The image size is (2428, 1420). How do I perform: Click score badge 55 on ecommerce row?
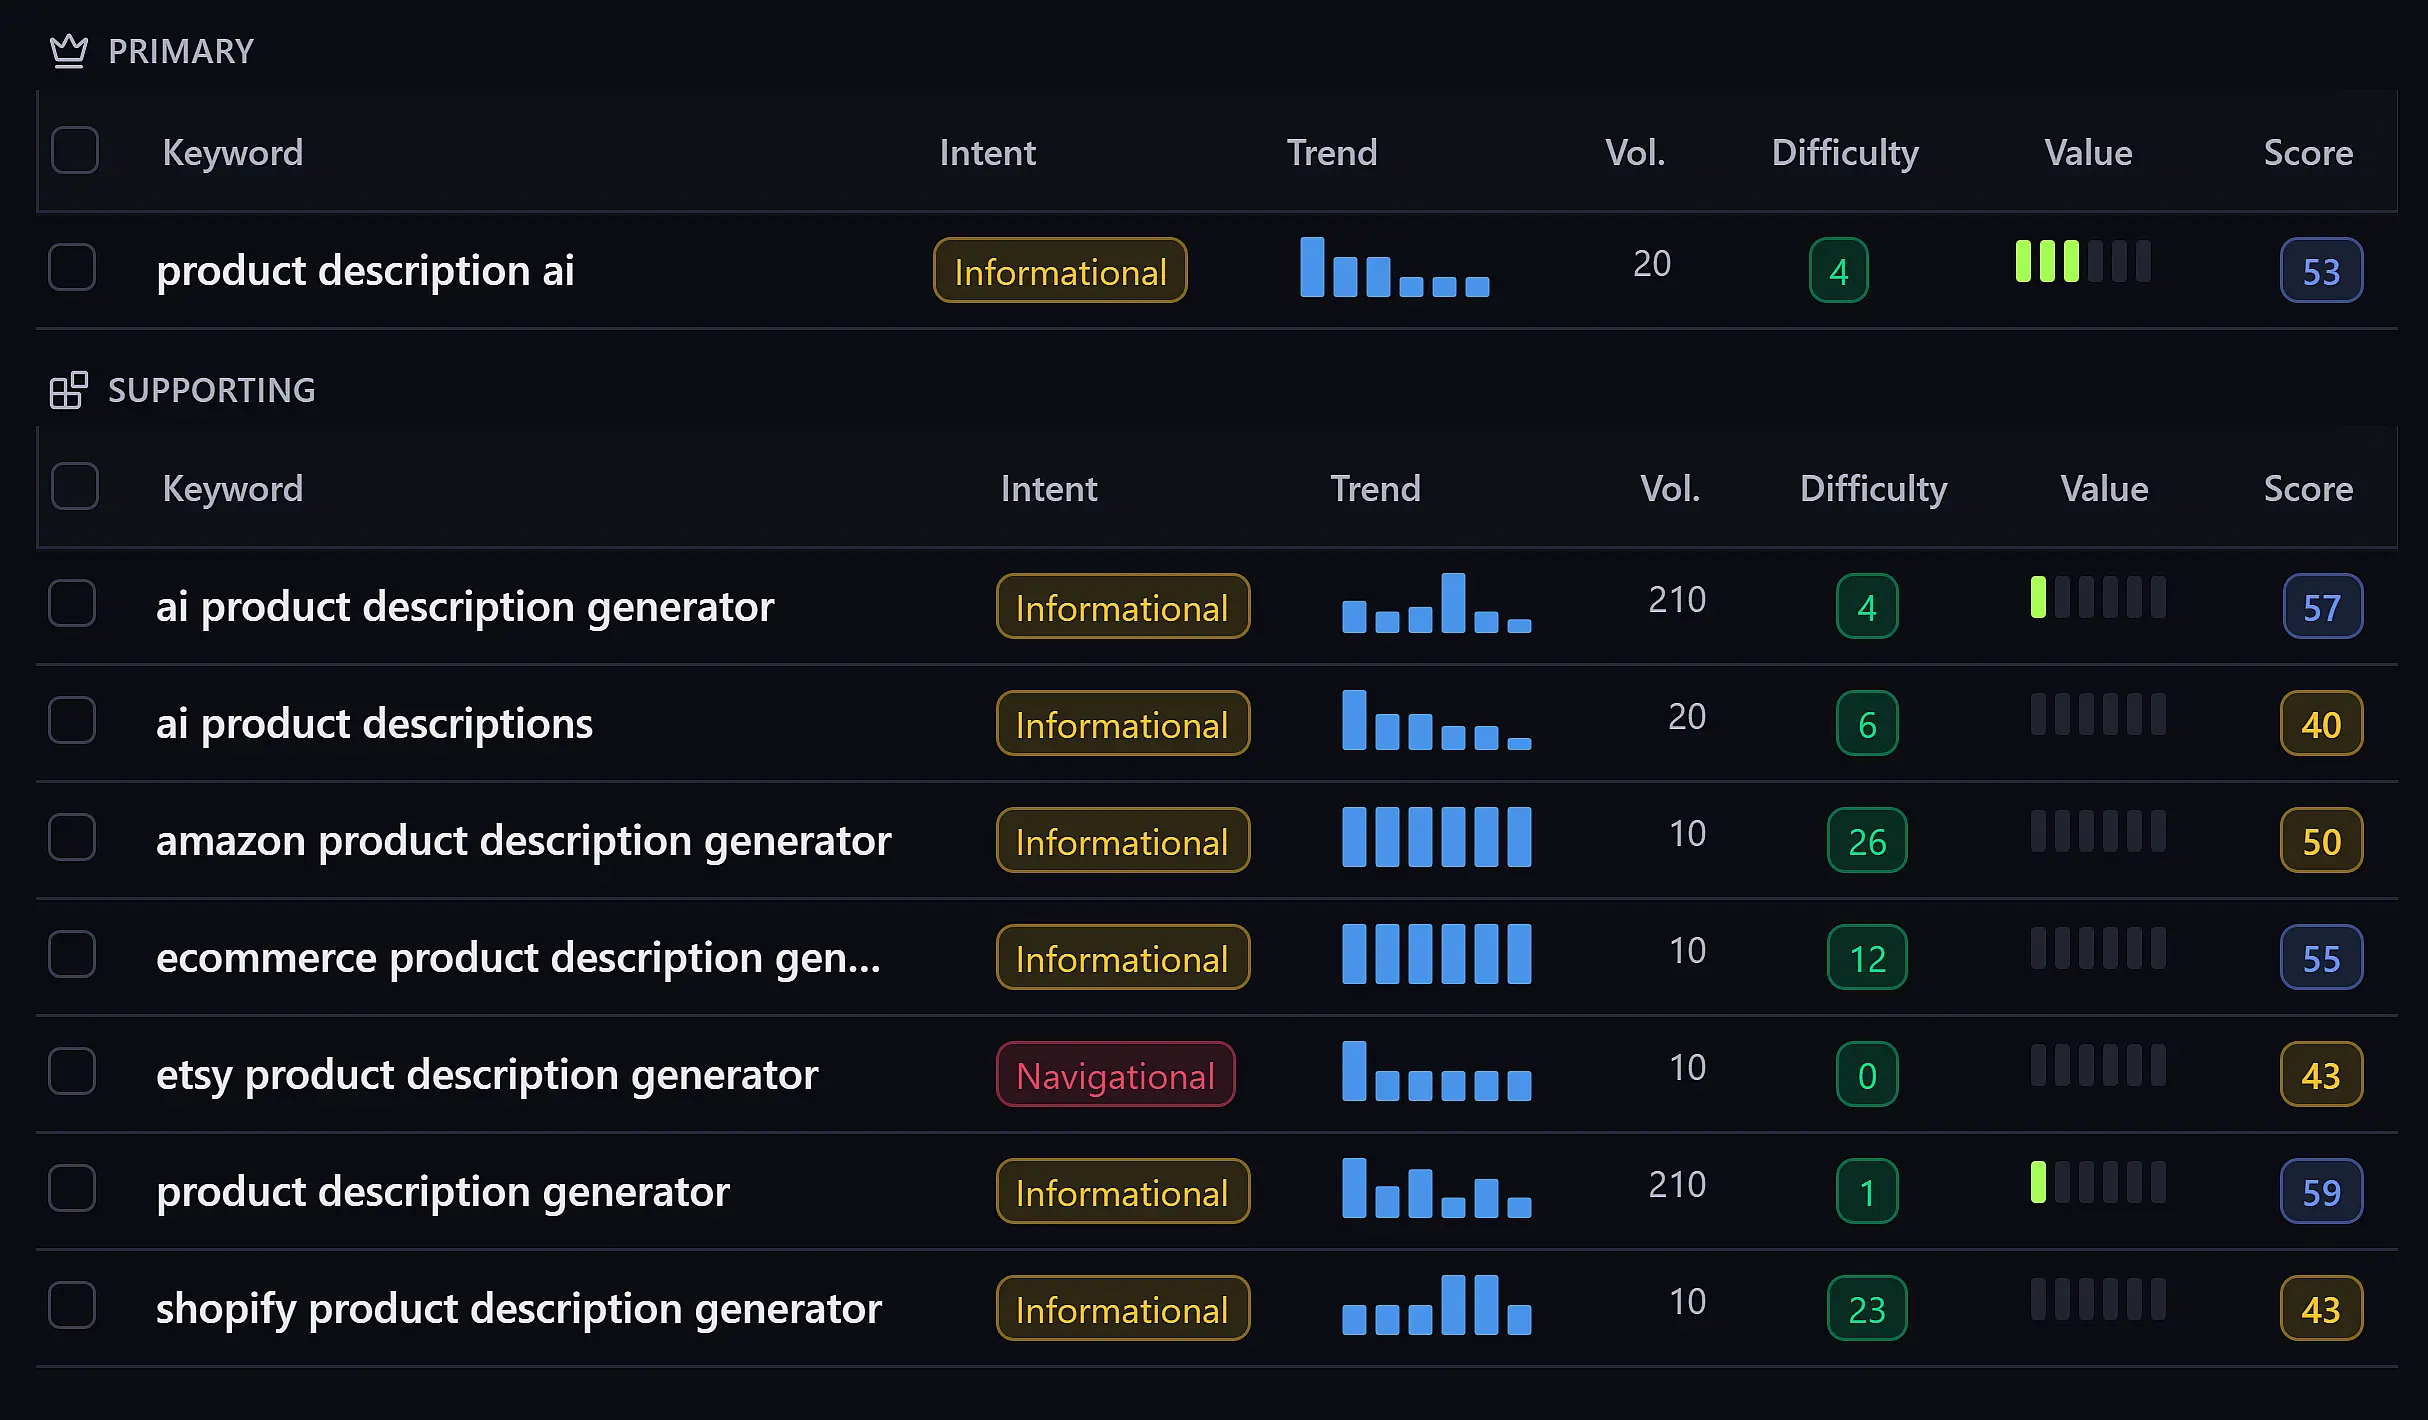pyautogui.click(x=2321, y=958)
